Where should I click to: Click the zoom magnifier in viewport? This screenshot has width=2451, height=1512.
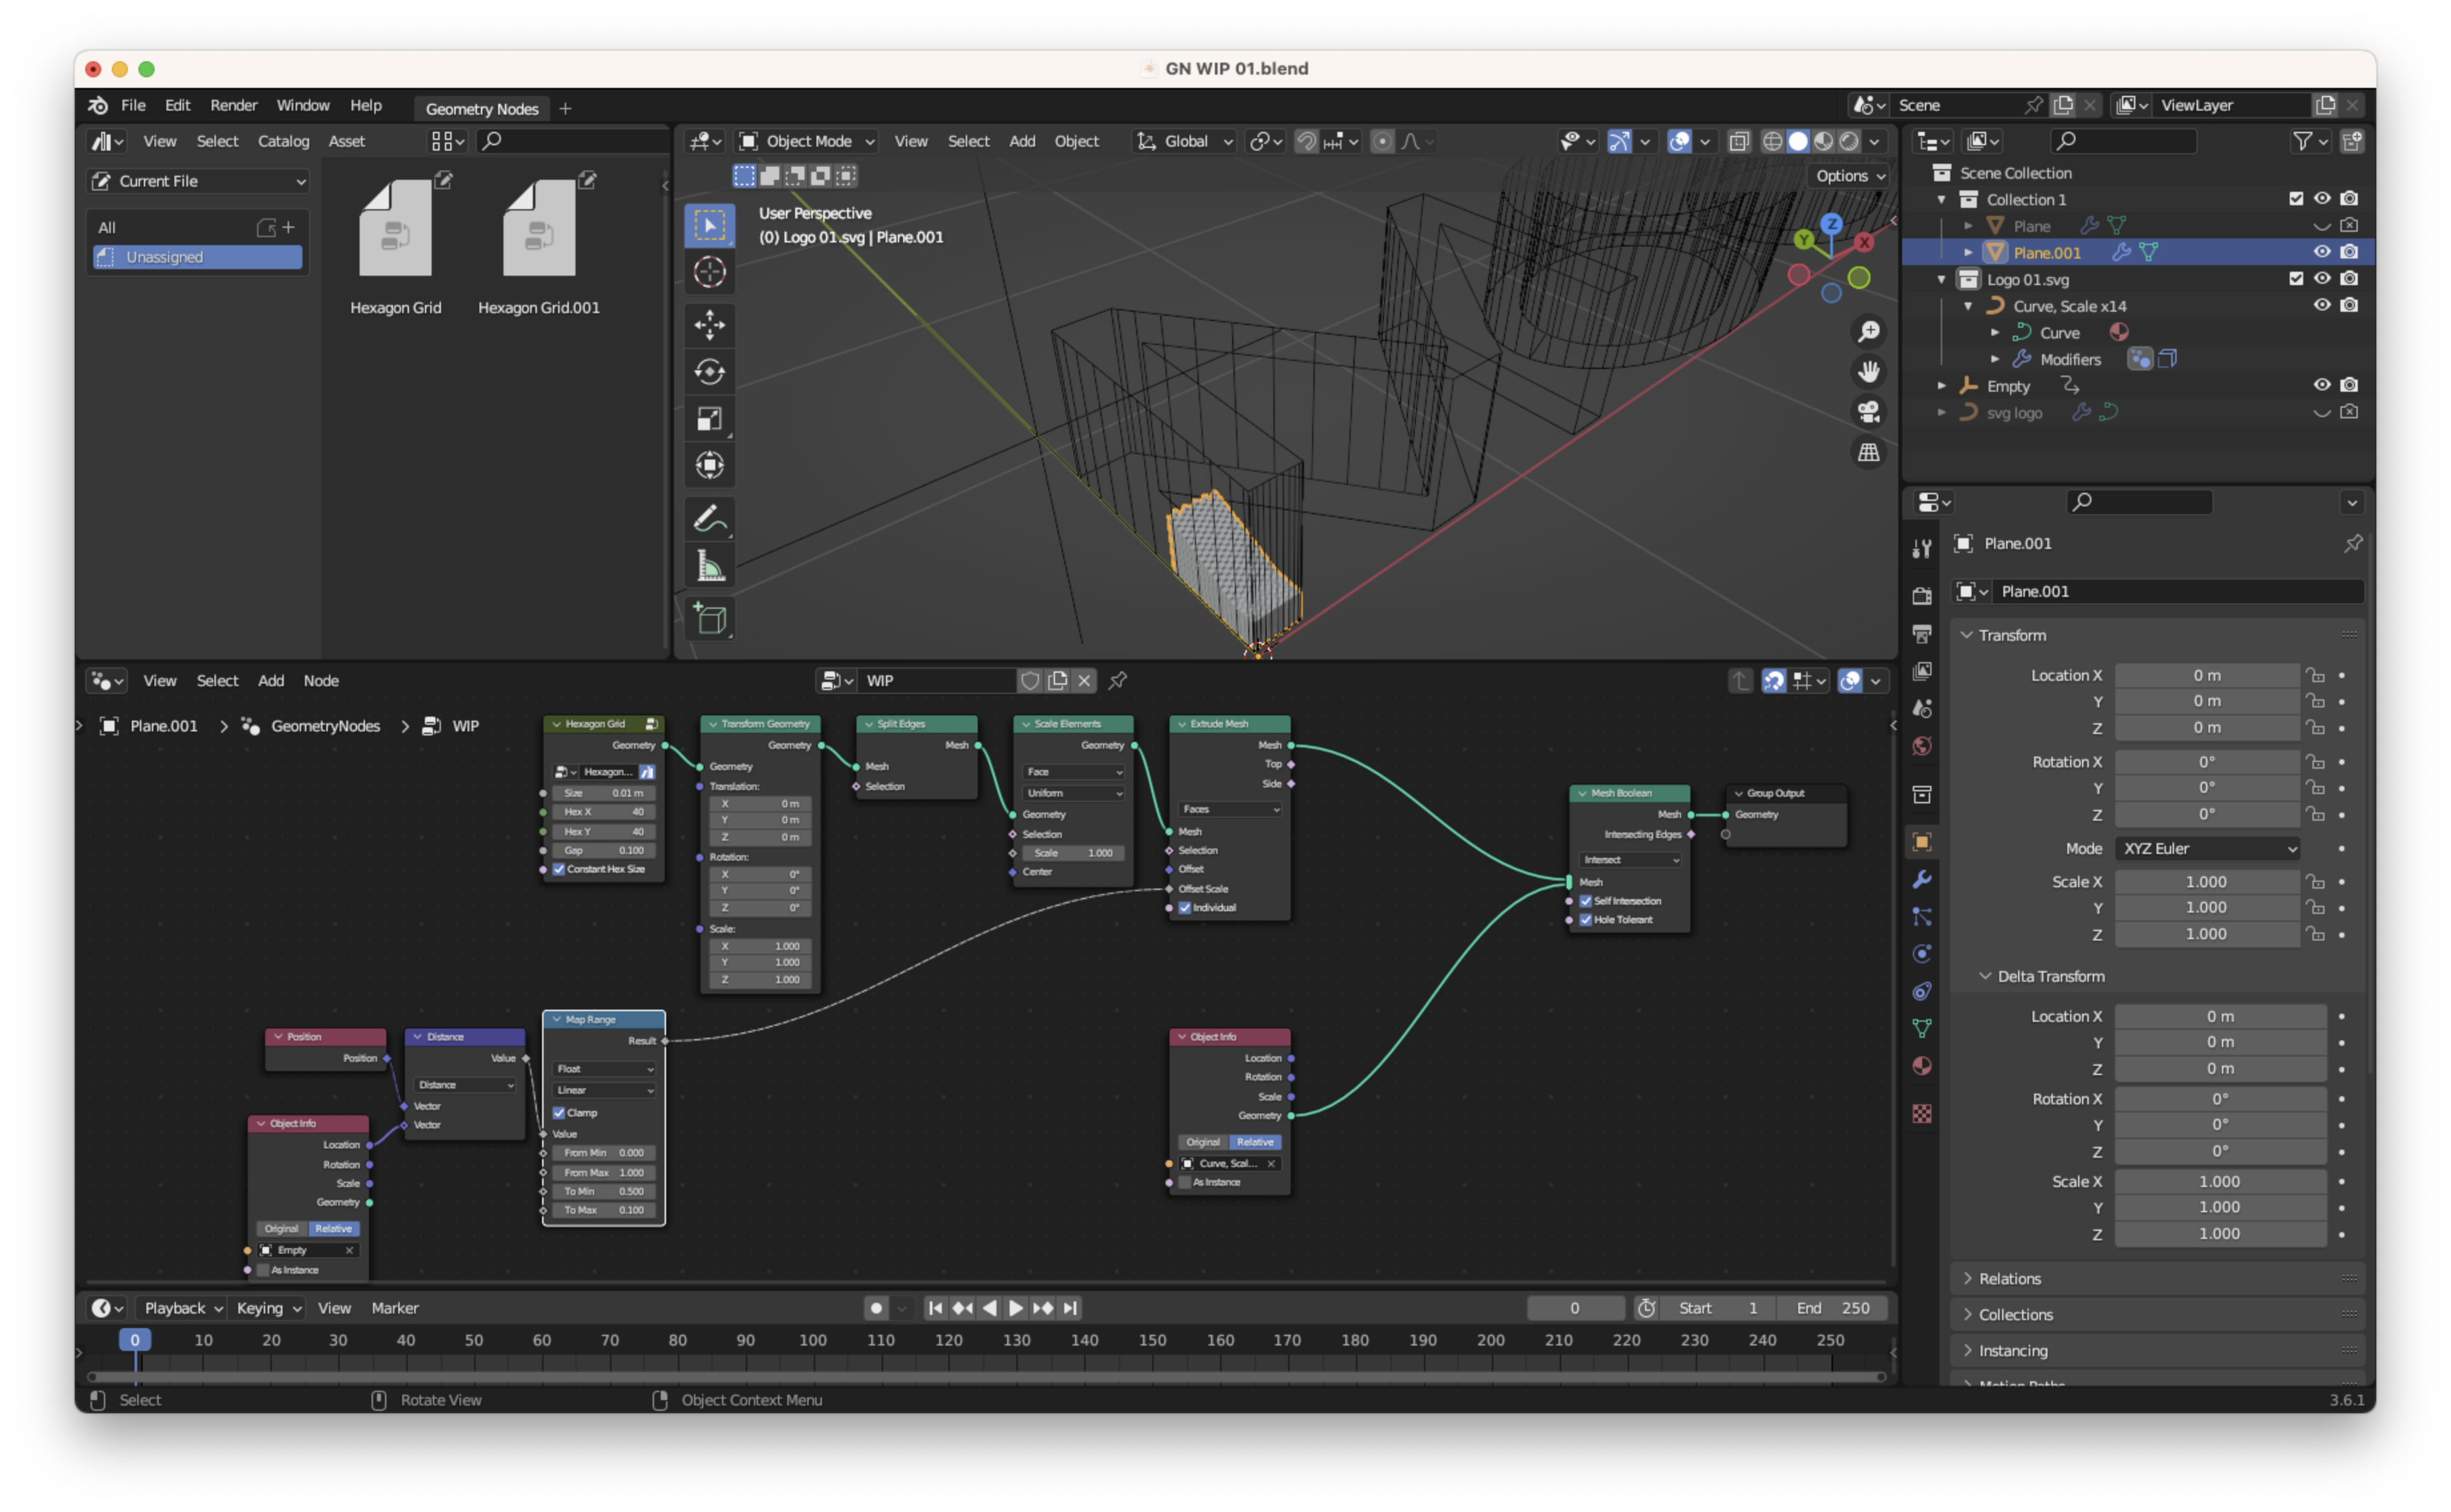coord(1868,332)
